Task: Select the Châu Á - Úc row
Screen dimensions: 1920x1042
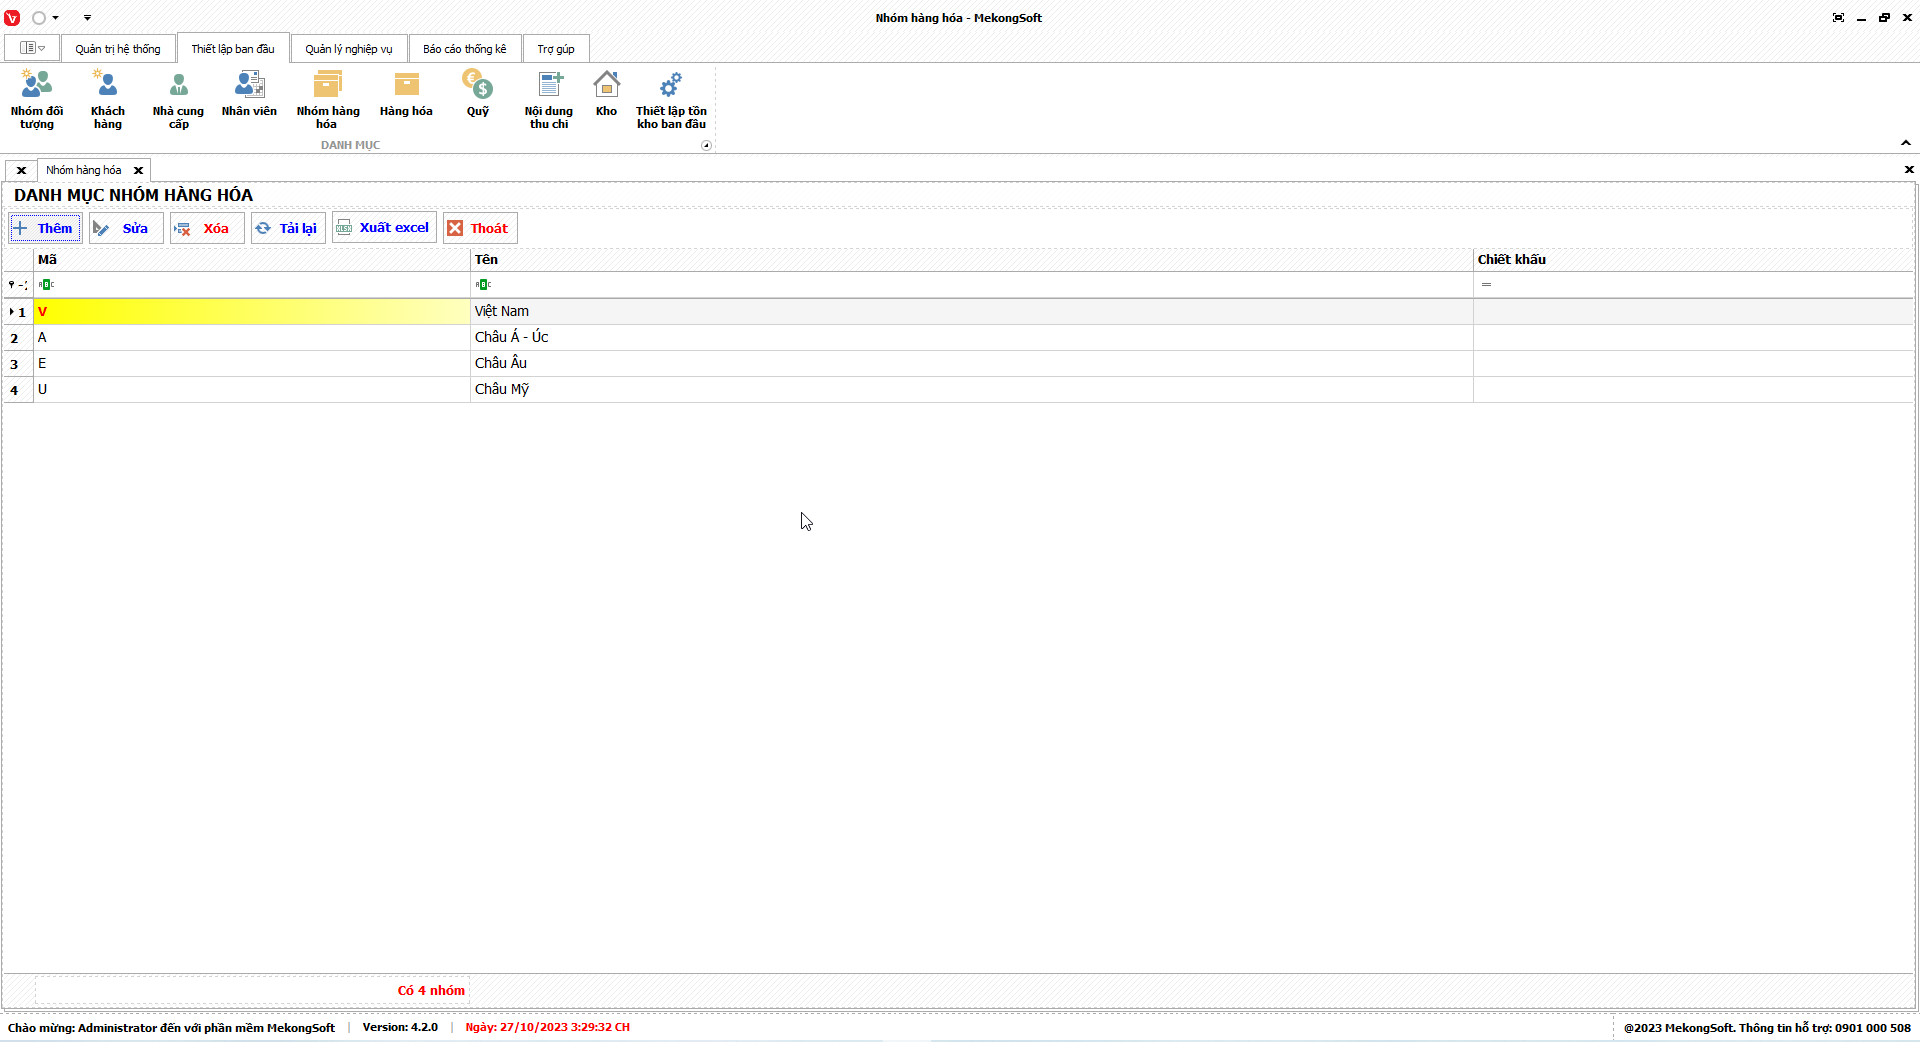Action: (958, 338)
